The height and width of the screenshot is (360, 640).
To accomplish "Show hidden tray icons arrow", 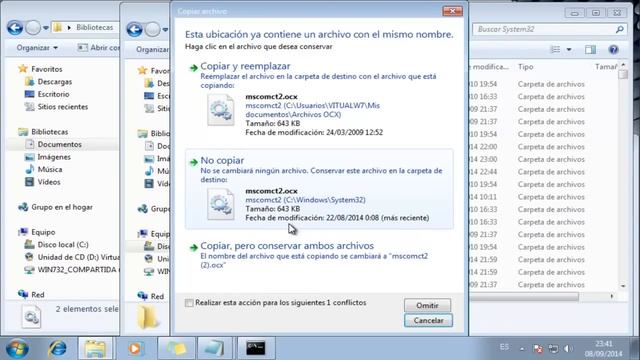I will pyautogui.click(x=522, y=349).
